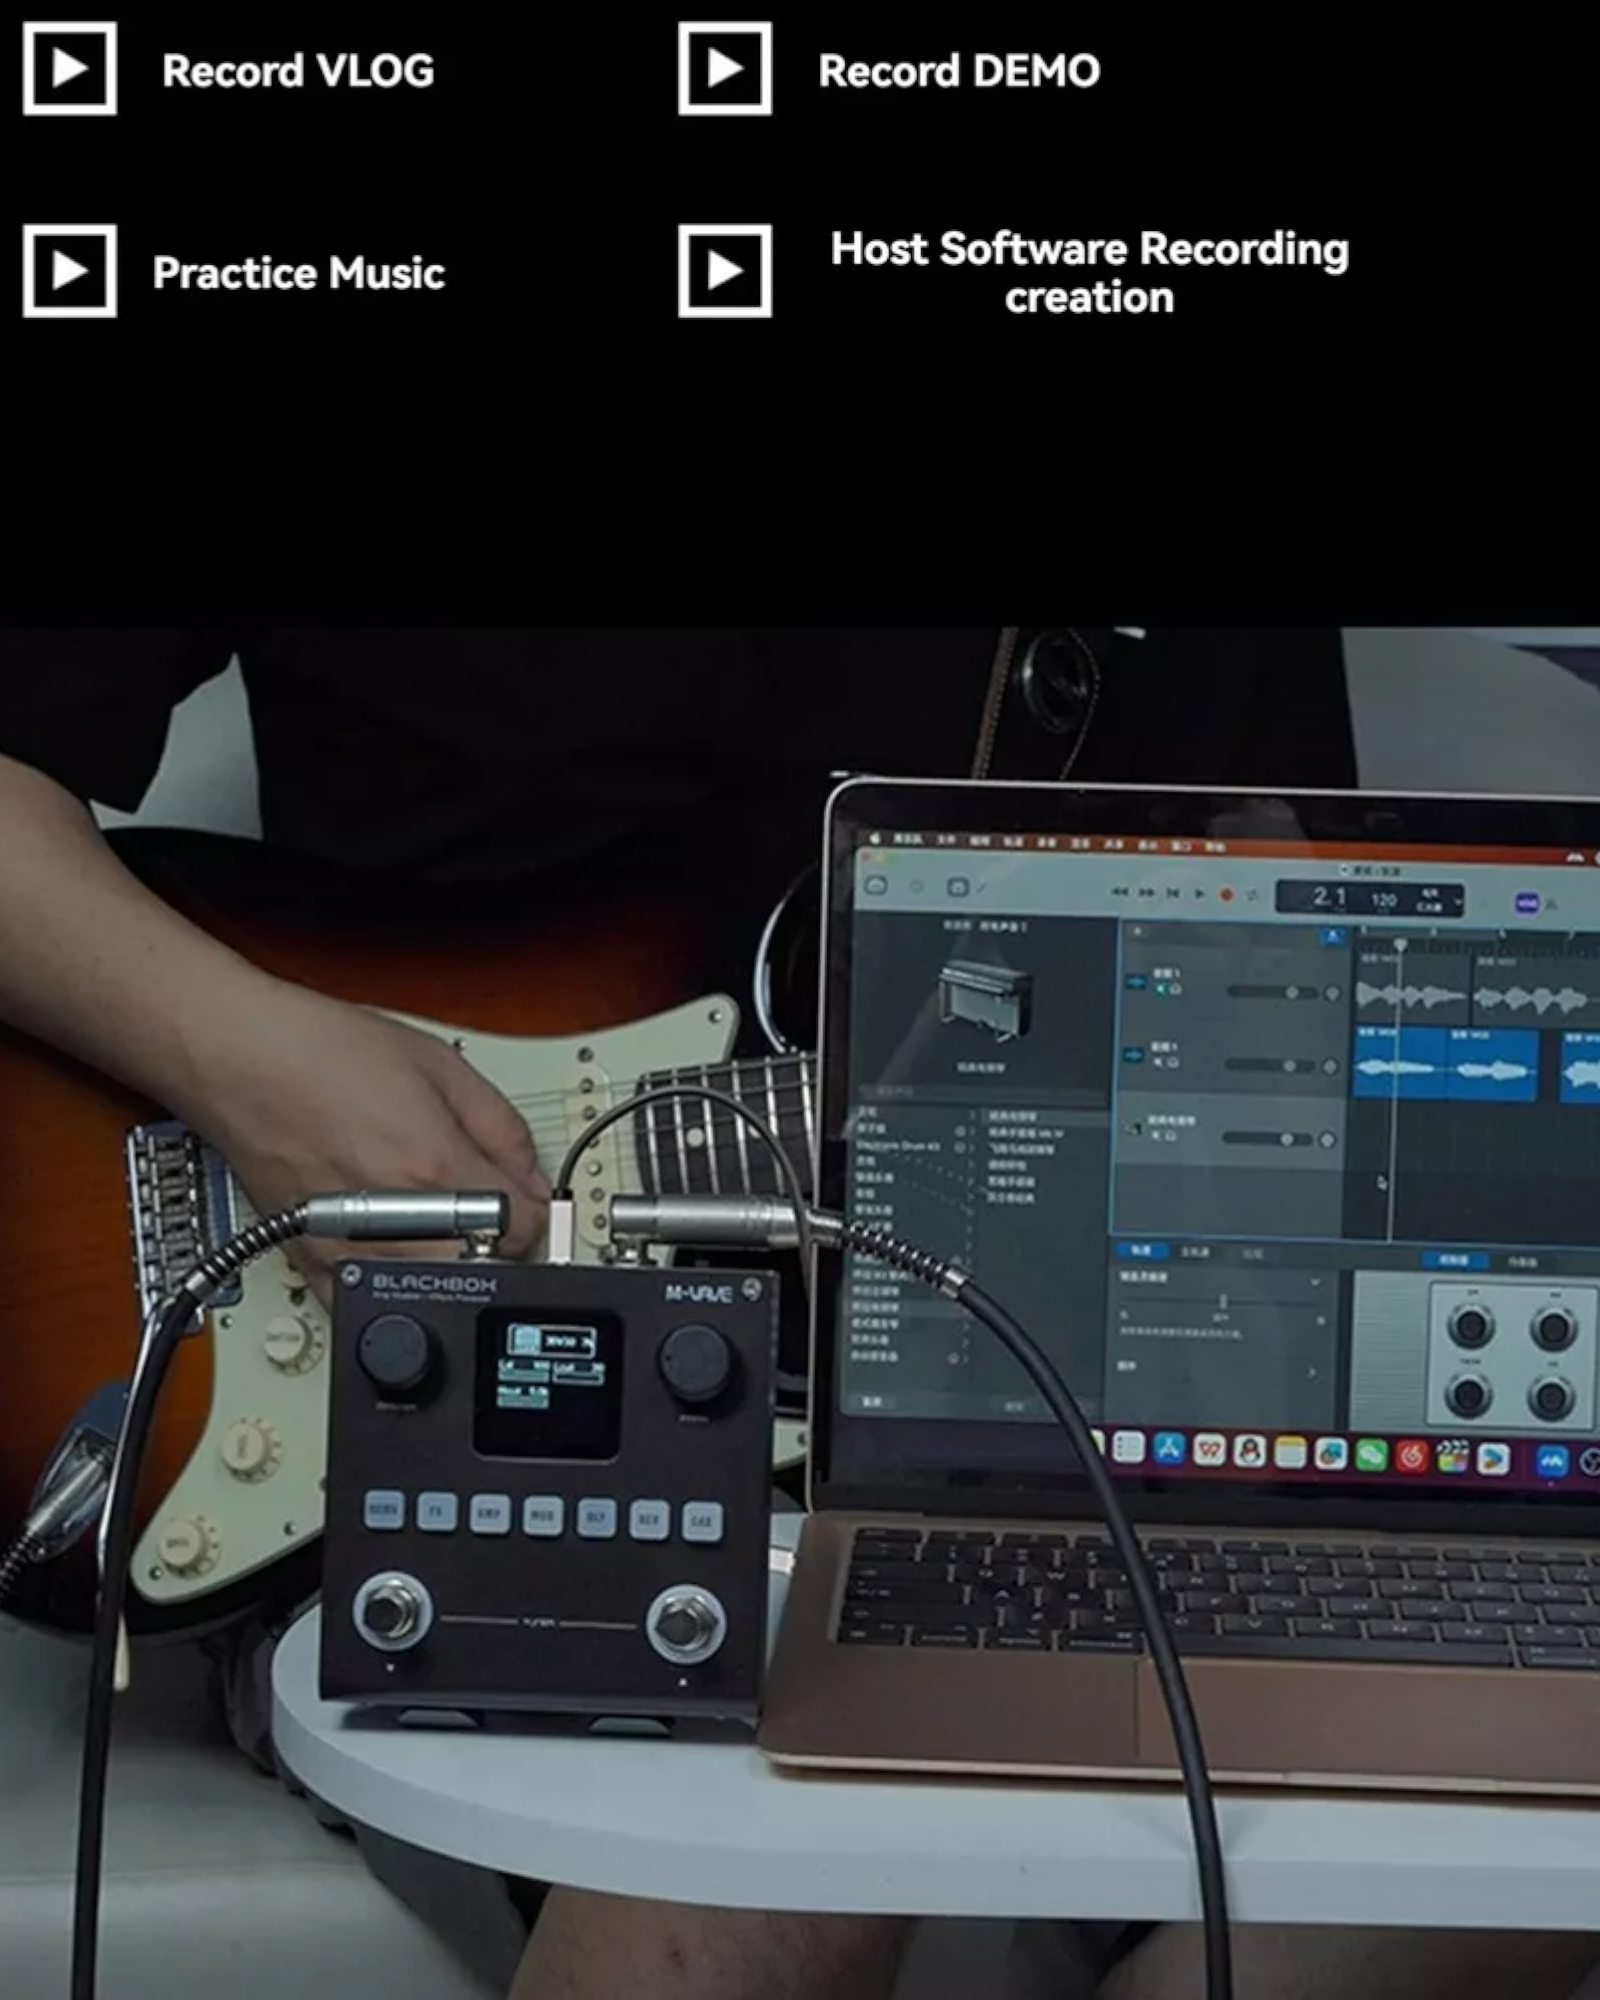The width and height of the screenshot is (1600, 2000).
Task: Click the play icon beside Record DEMO
Action: pyautogui.click(x=724, y=69)
